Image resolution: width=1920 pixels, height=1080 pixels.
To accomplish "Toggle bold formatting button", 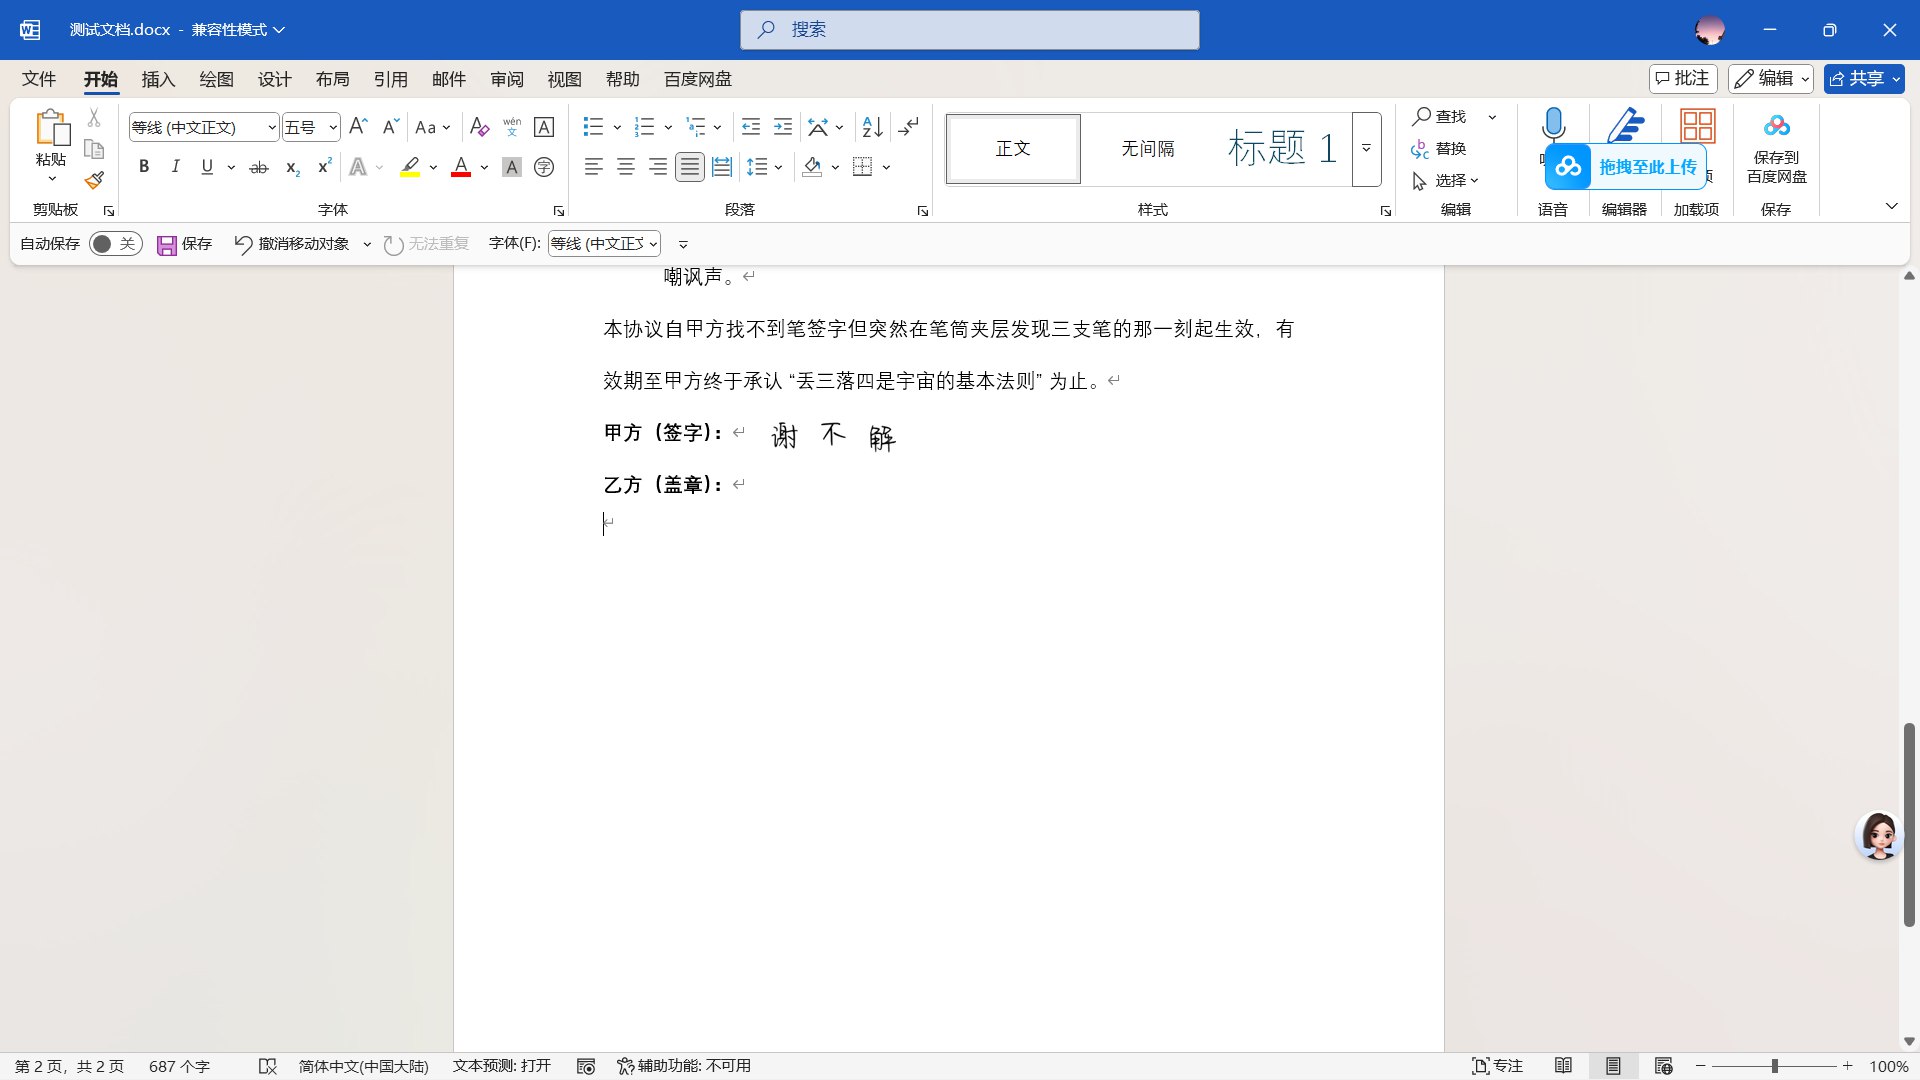I will coord(144,167).
